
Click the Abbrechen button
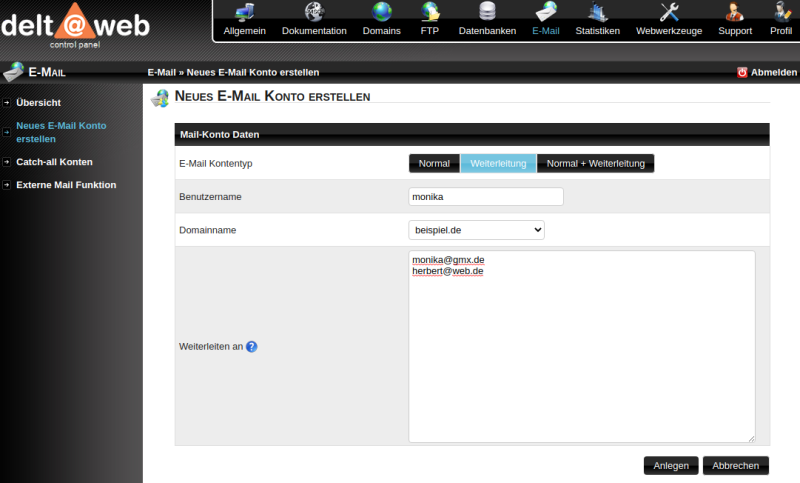pyautogui.click(x=735, y=465)
